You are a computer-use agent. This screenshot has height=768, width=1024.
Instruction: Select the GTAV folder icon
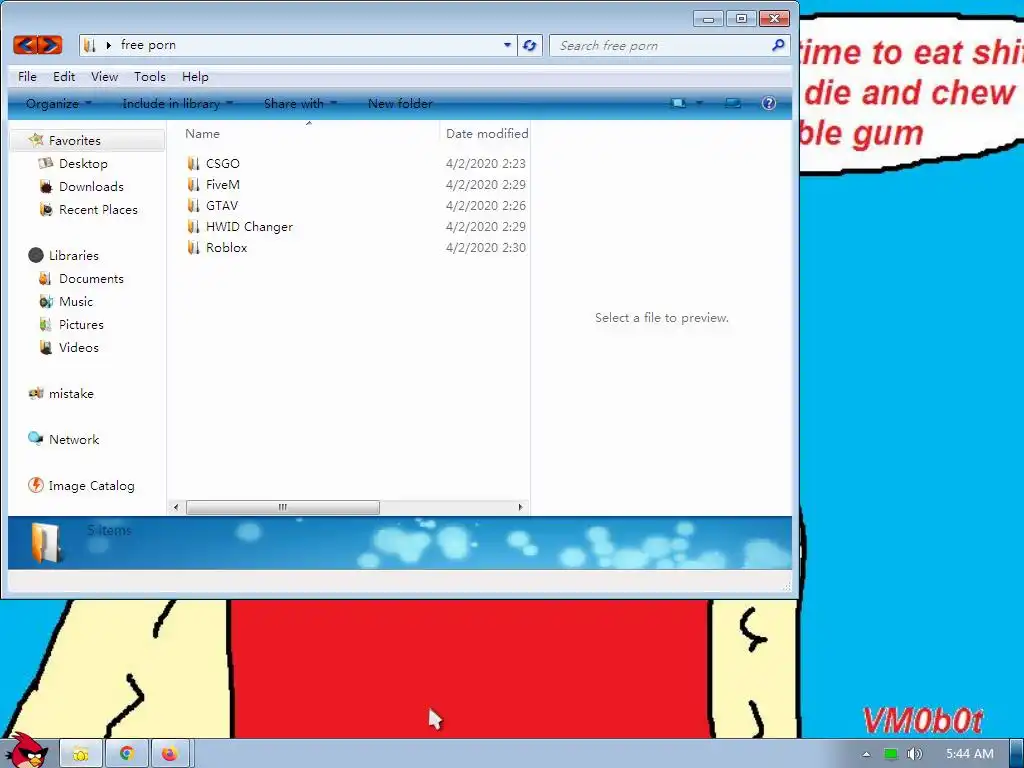coord(193,206)
